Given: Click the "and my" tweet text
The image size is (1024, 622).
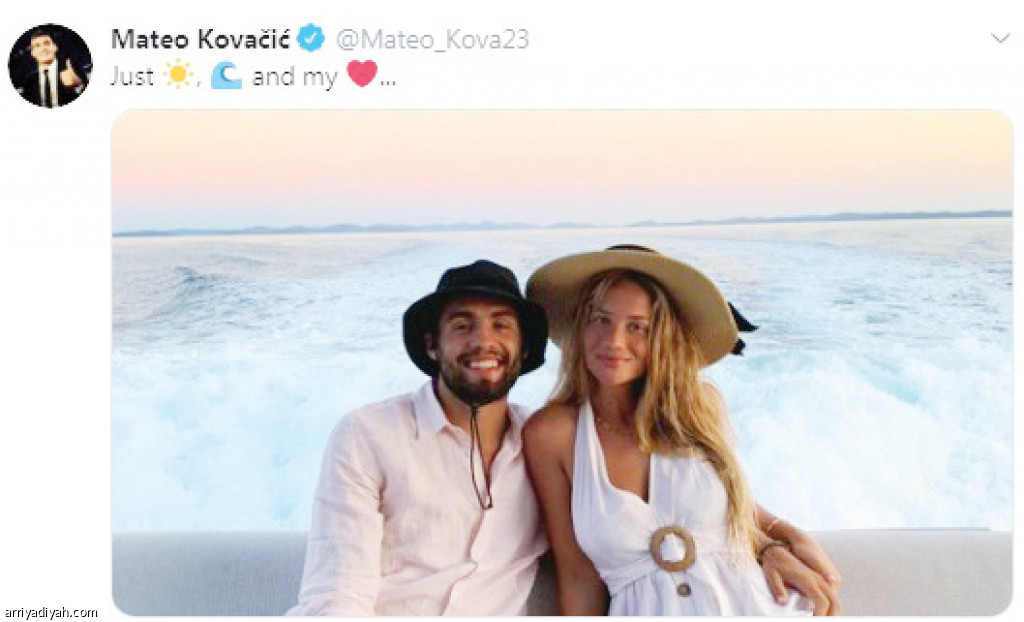Looking at the screenshot, I should (295, 77).
